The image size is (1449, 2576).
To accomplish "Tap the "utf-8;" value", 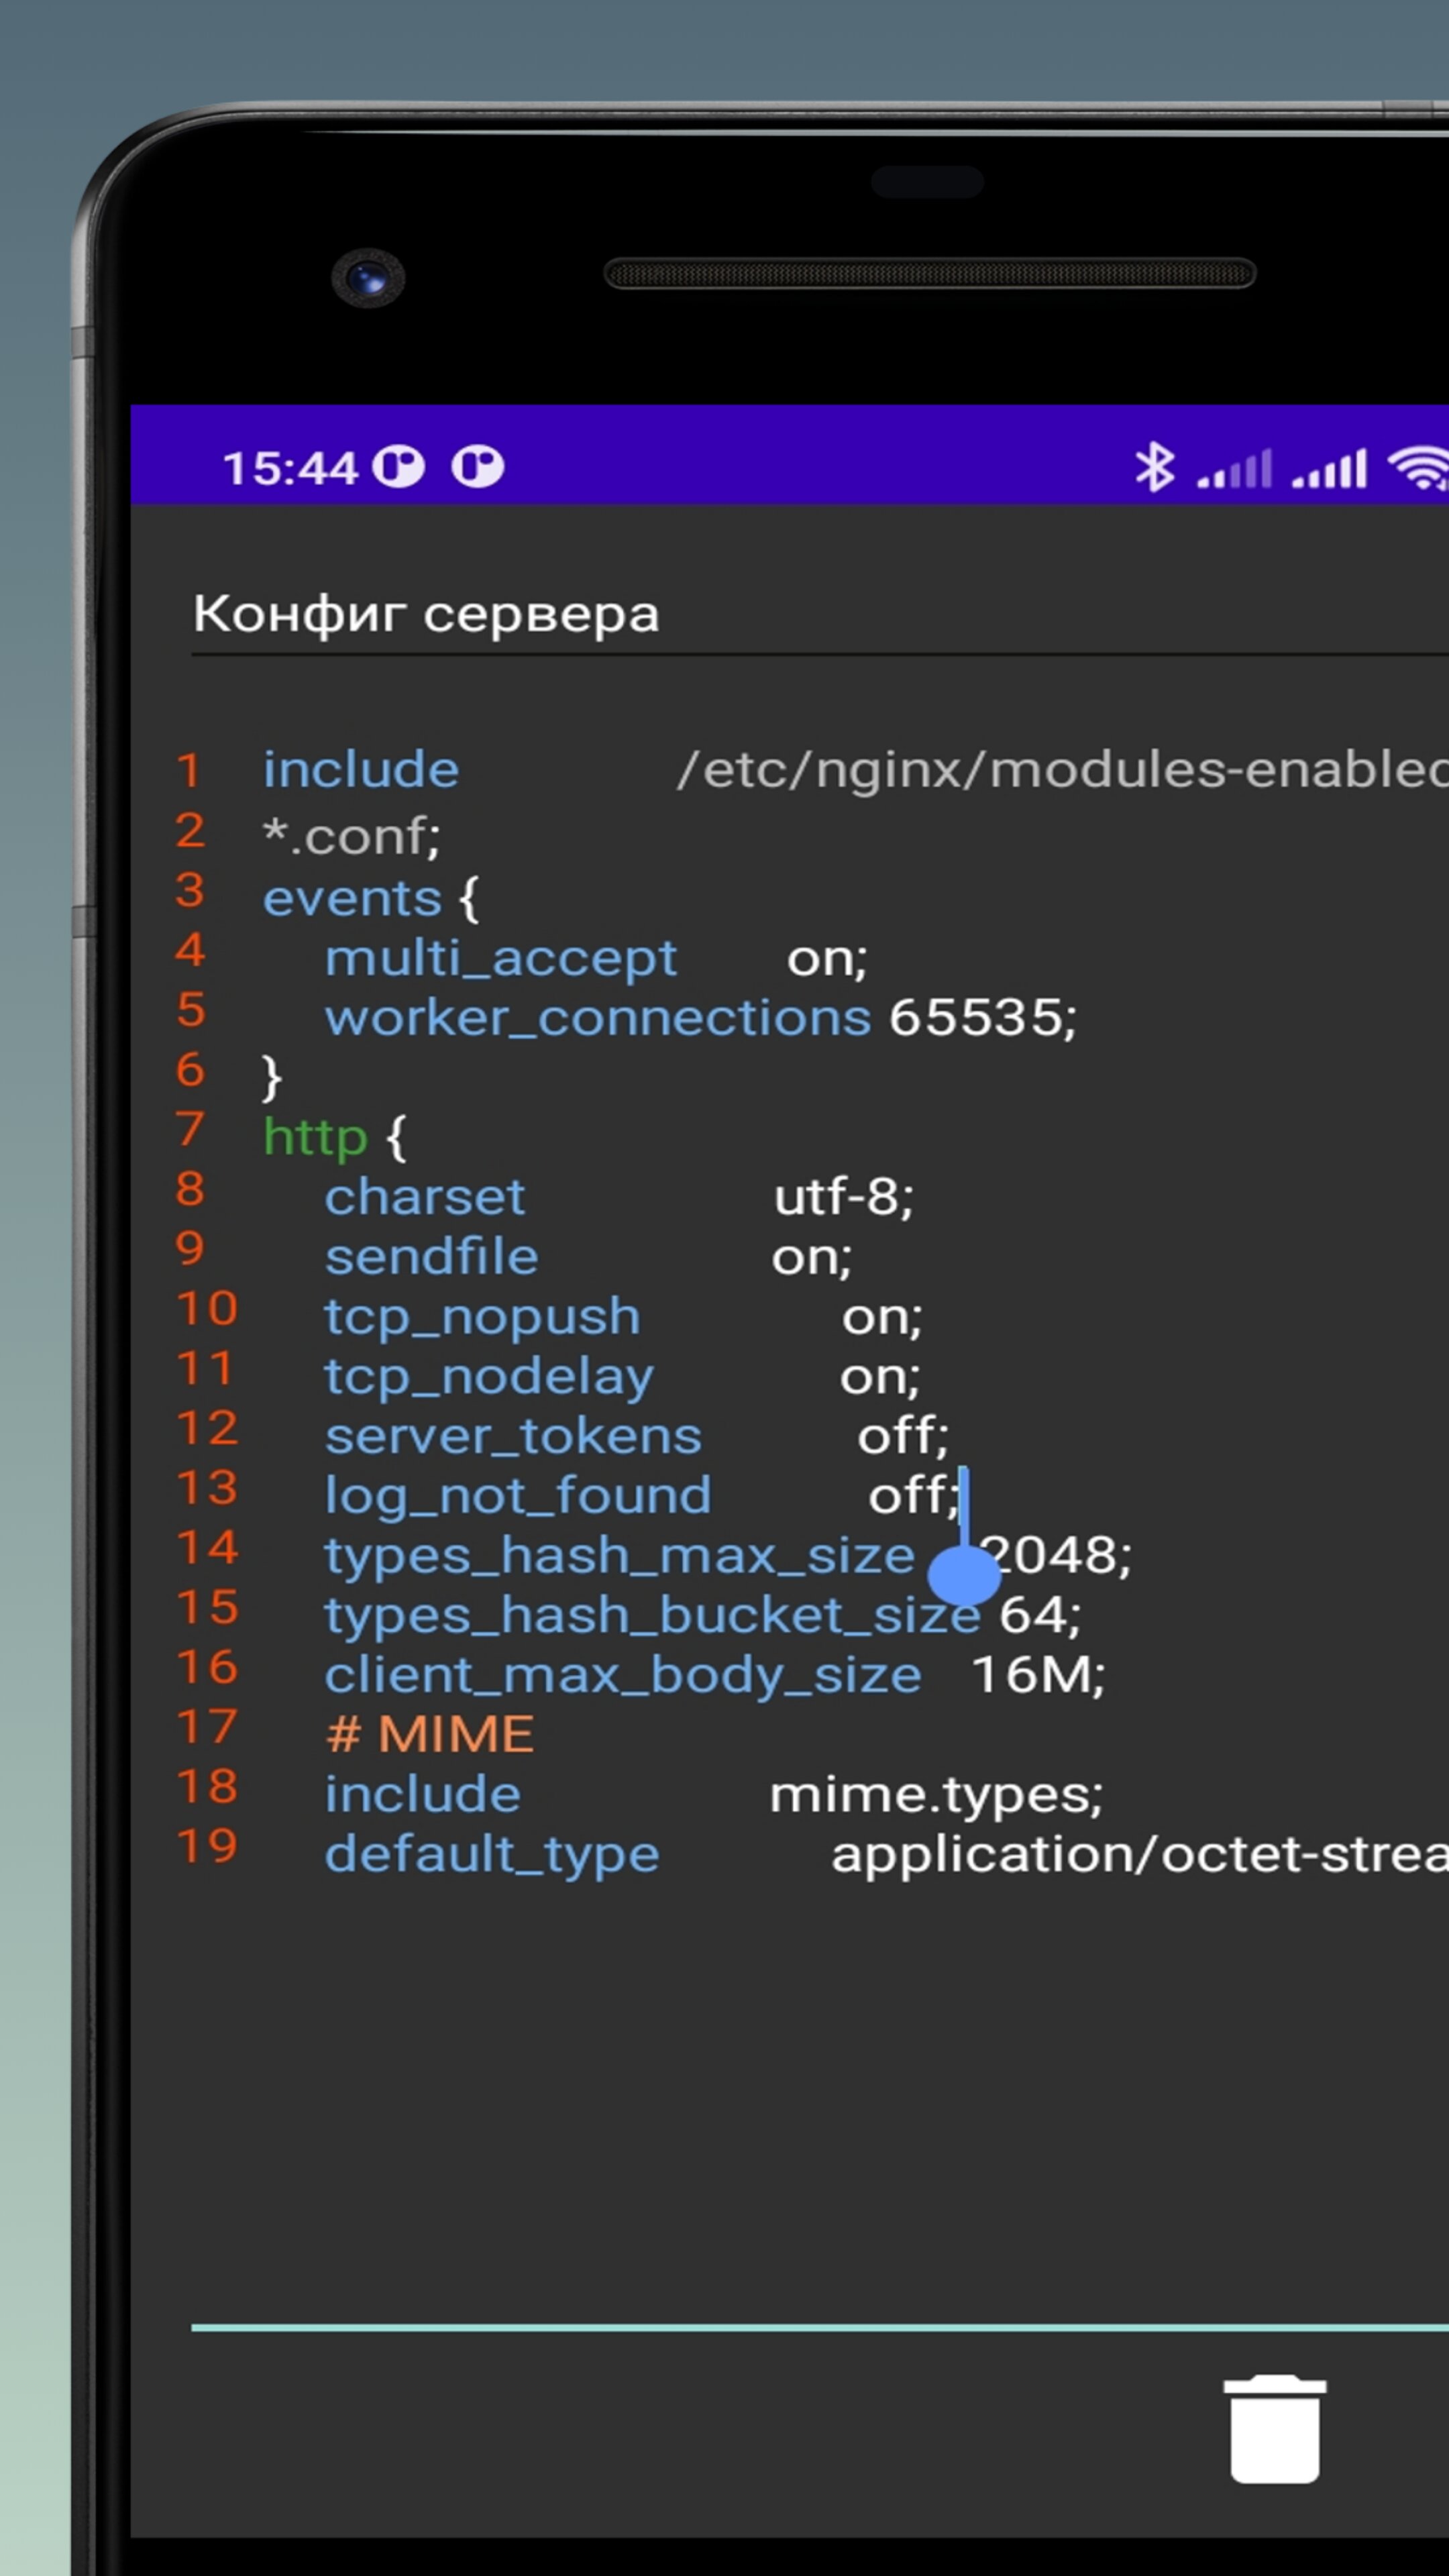I will pos(844,1197).
